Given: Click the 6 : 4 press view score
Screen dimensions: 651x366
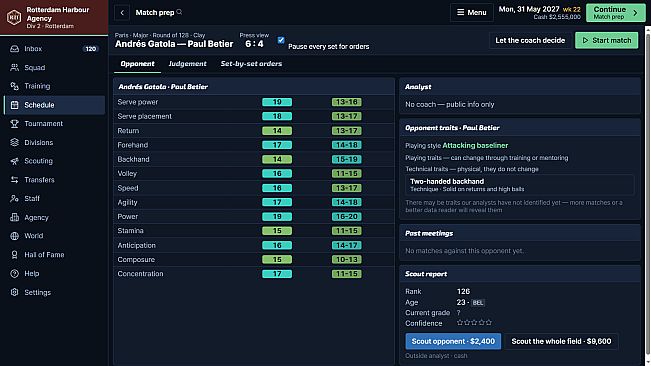Looking at the screenshot, I should [x=254, y=44].
